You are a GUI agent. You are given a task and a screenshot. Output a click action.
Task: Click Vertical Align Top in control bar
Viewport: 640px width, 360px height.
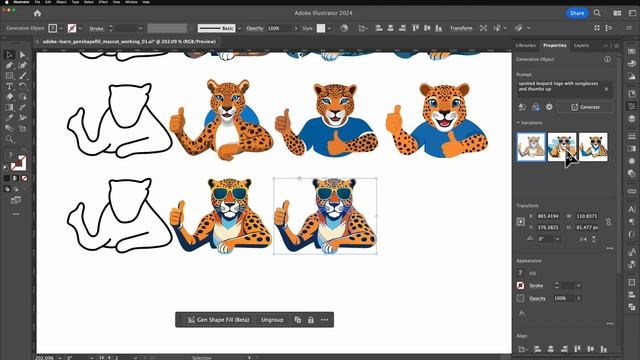(416, 28)
